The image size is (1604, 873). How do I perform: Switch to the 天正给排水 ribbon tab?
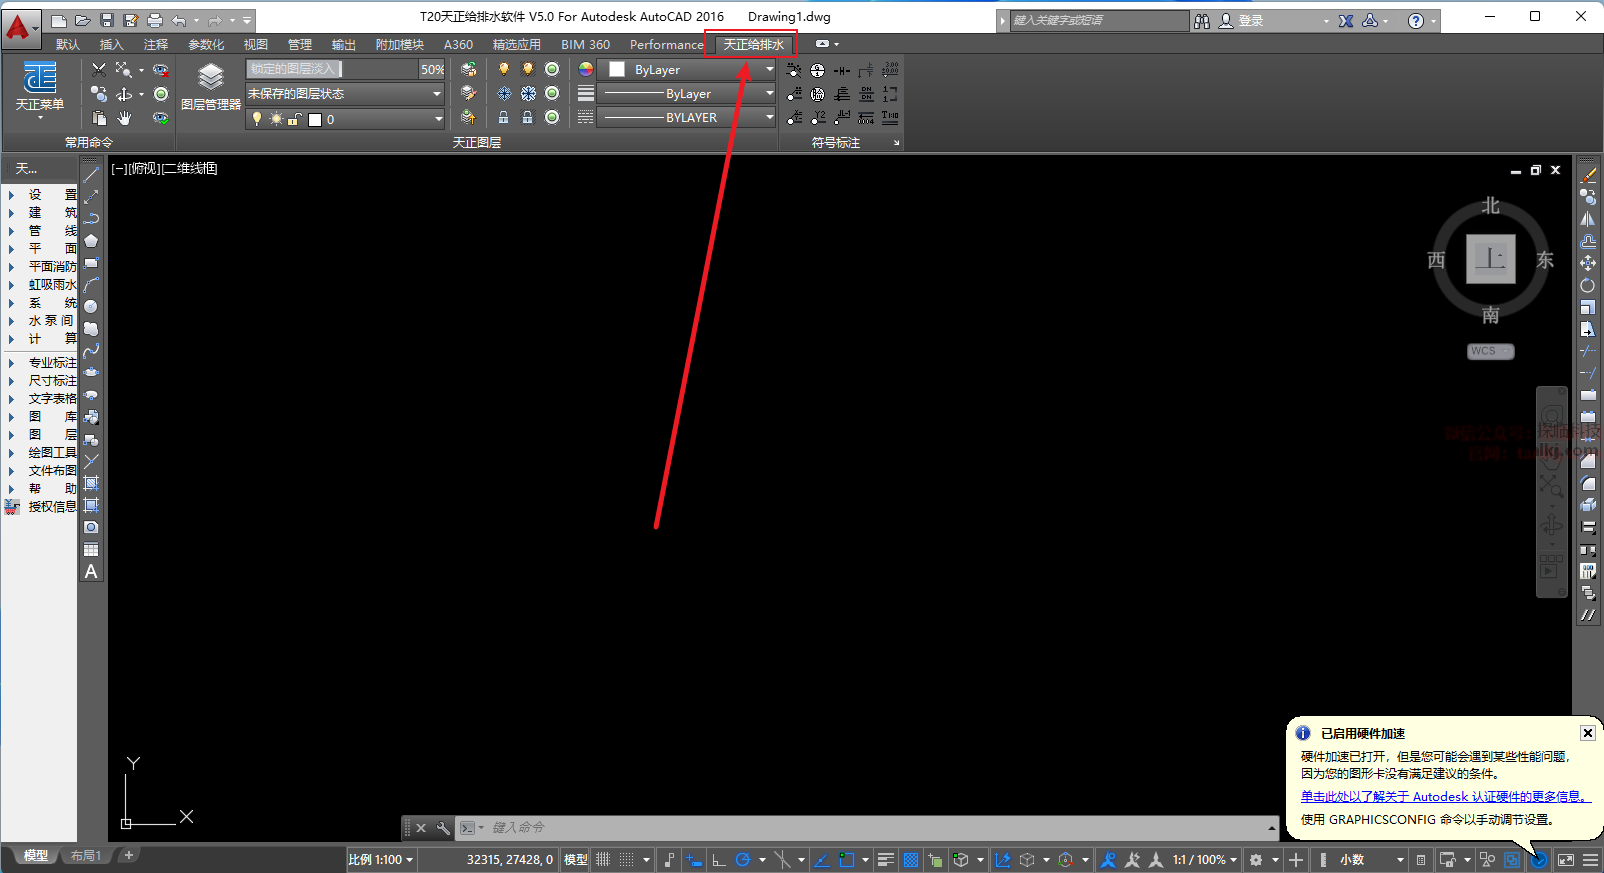pos(753,45)
